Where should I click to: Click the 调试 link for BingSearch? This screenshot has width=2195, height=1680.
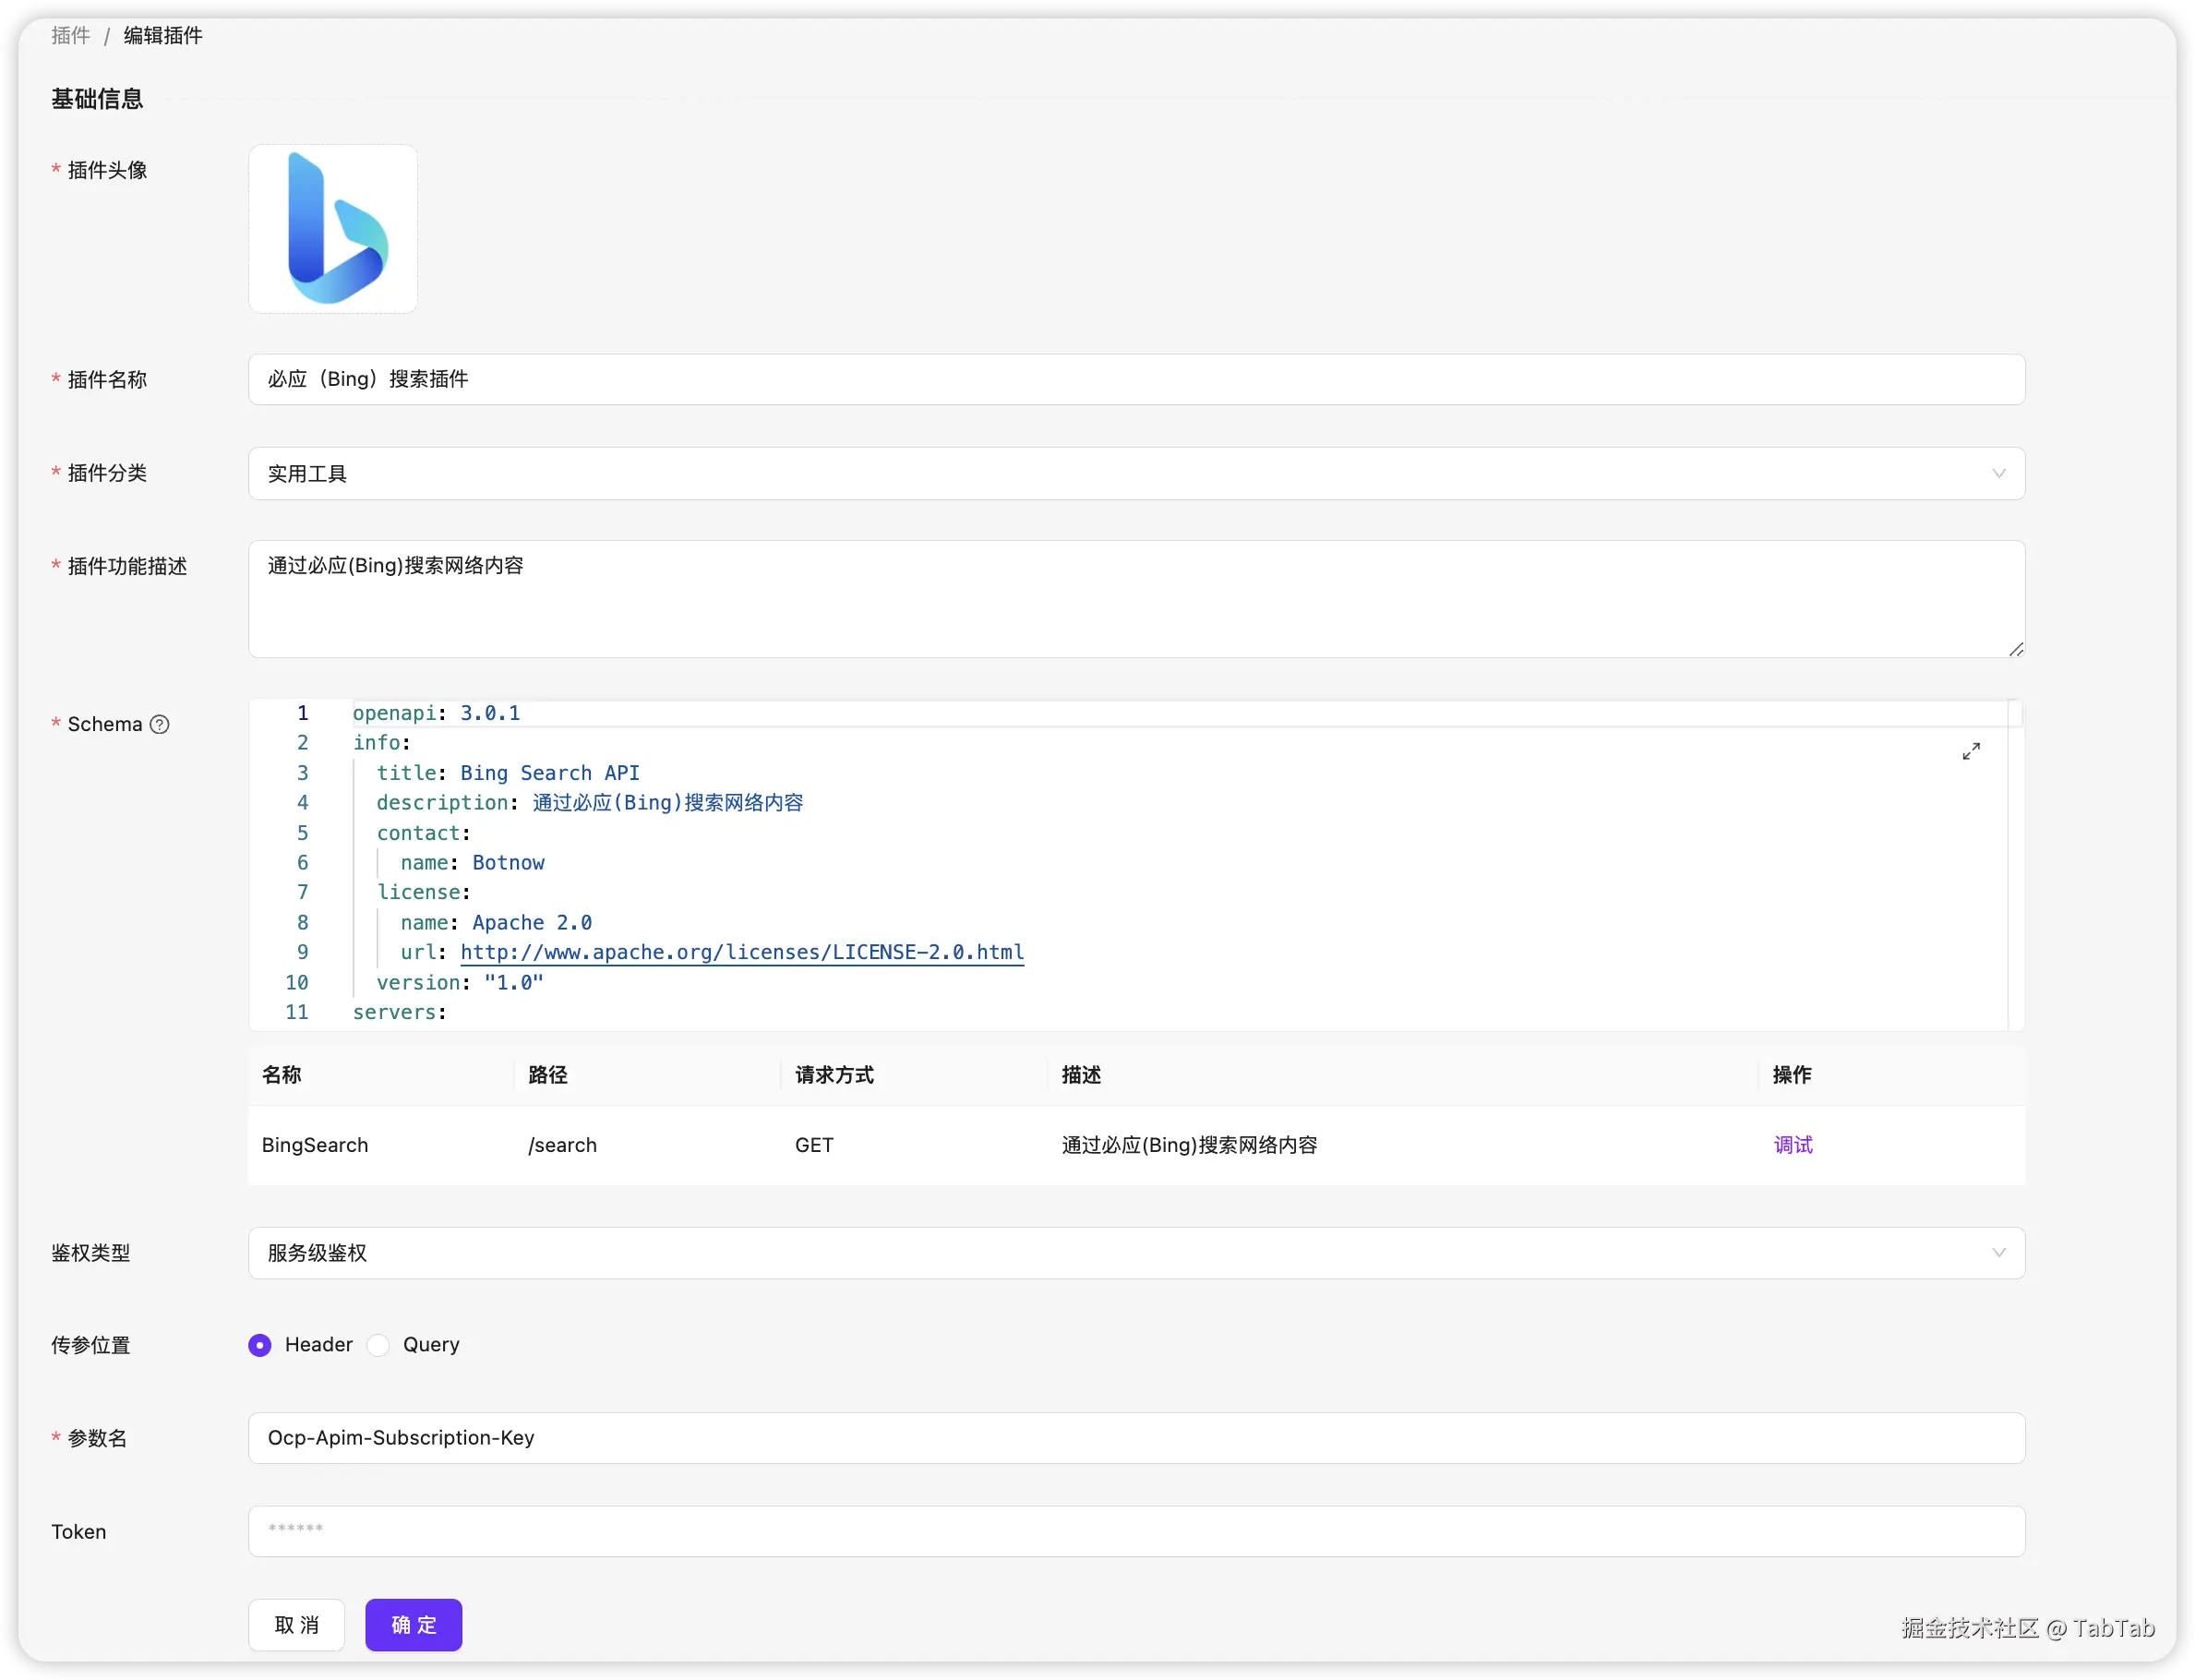1792,1145
